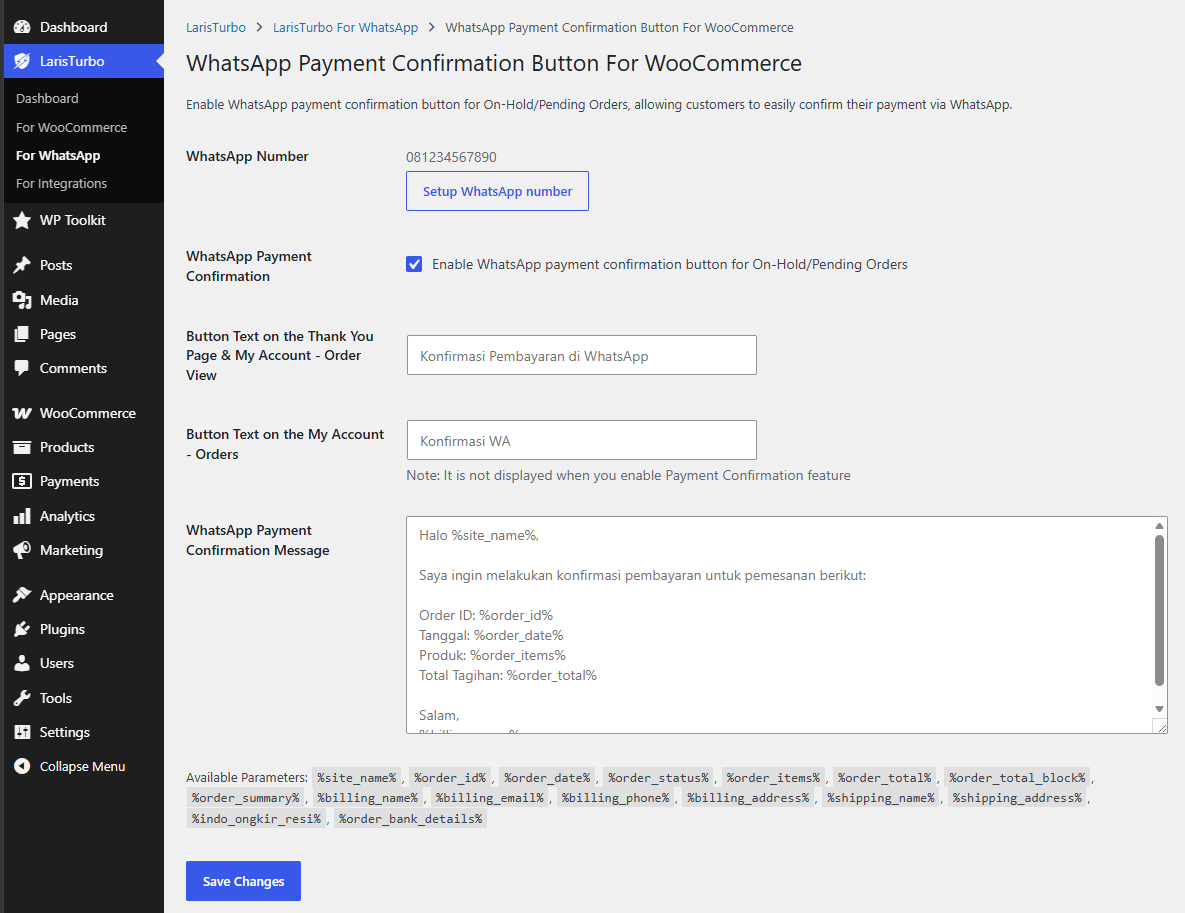
Task: Click the %order_summary% parameter tag
Action: [x=246, y=798]
